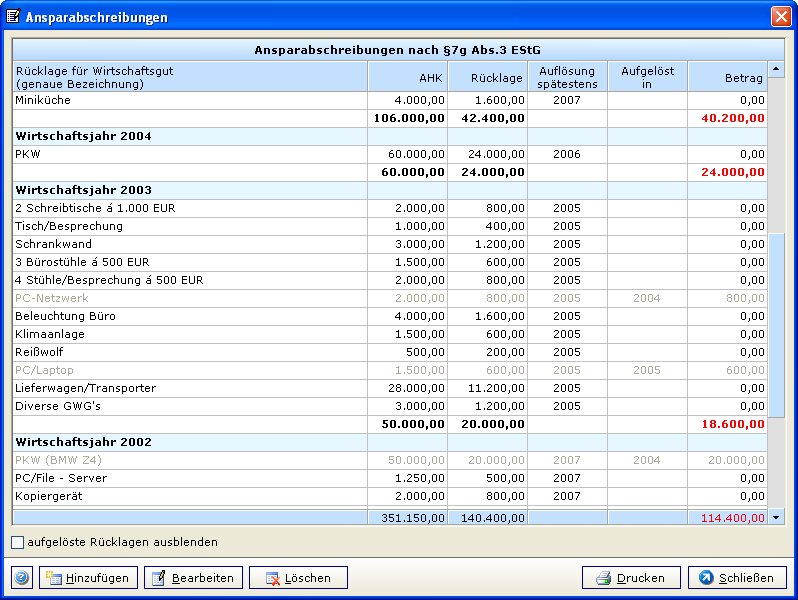The image size is (798, 600).
Task: Click the blue help question mark icon
Action: pos(21,578)
